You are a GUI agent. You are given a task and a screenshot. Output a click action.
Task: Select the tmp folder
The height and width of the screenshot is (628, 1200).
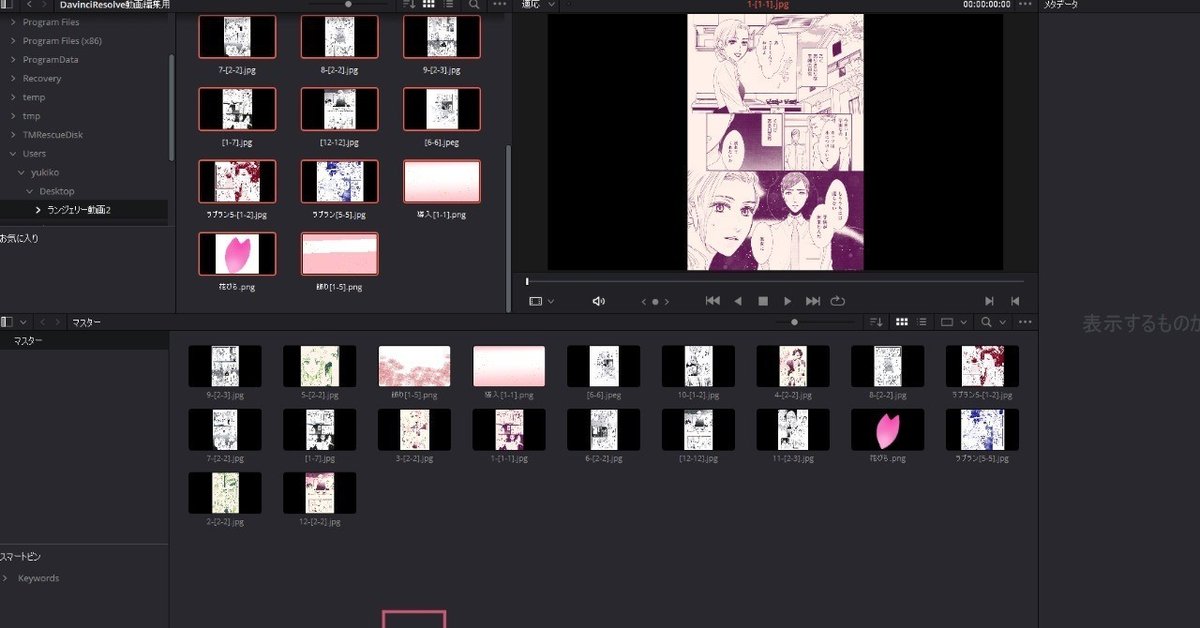click(31, 116)
